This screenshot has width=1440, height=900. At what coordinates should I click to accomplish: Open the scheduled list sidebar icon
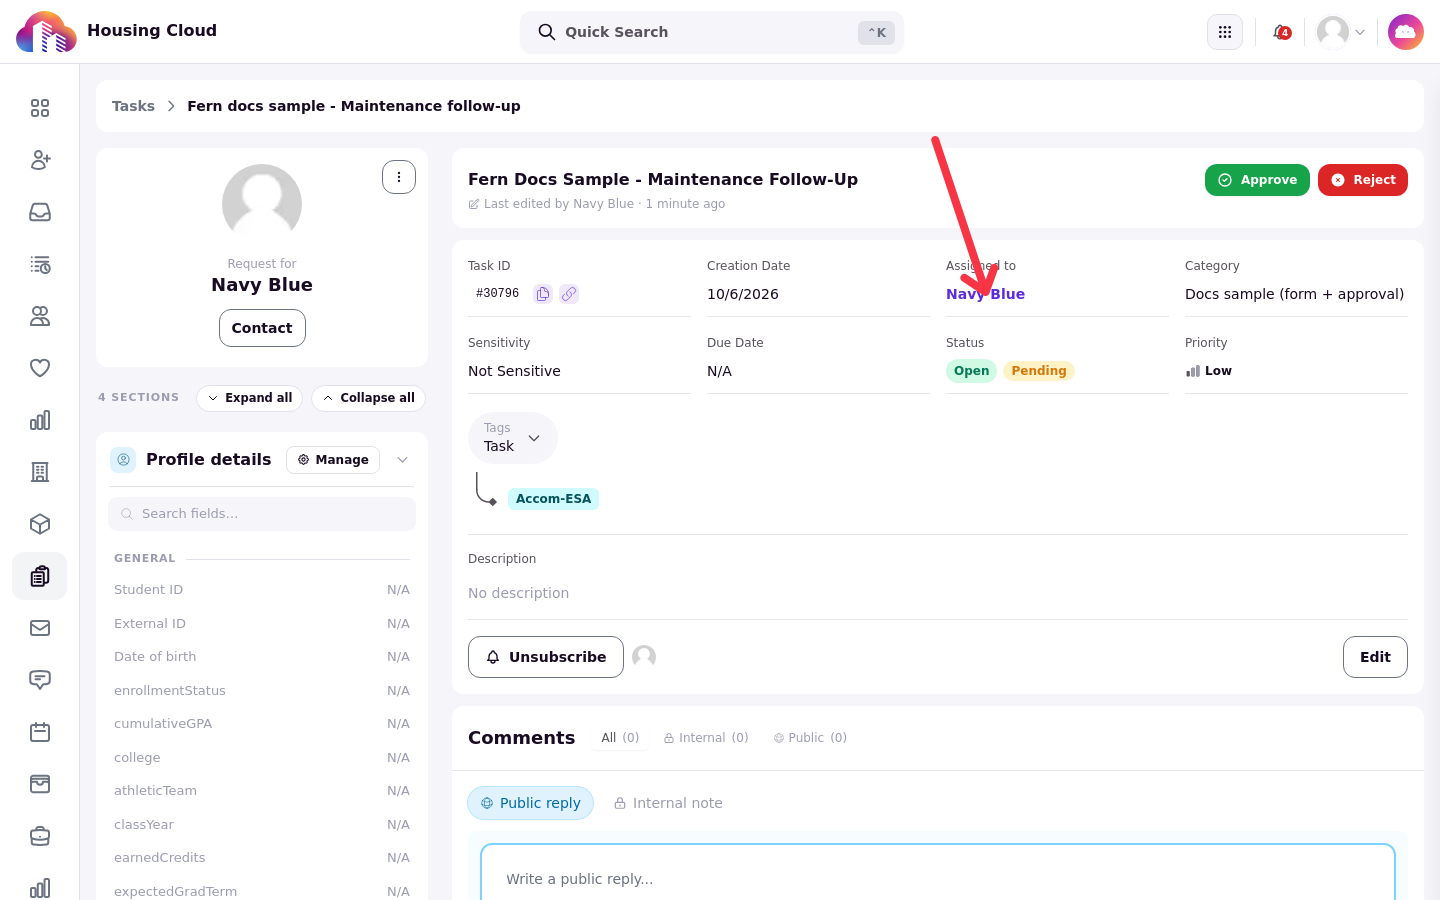tap(40, 264)
